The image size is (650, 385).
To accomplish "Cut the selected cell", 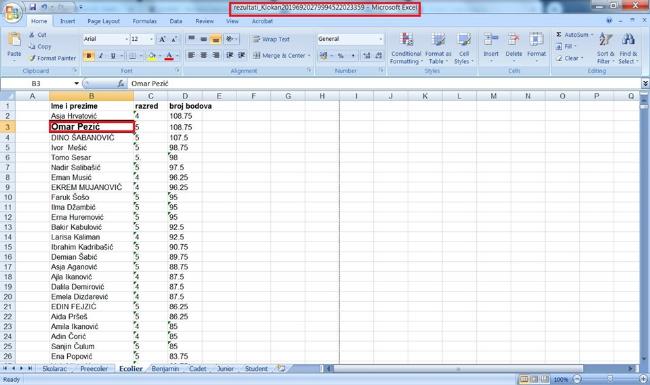I will (x=38, y=35).
